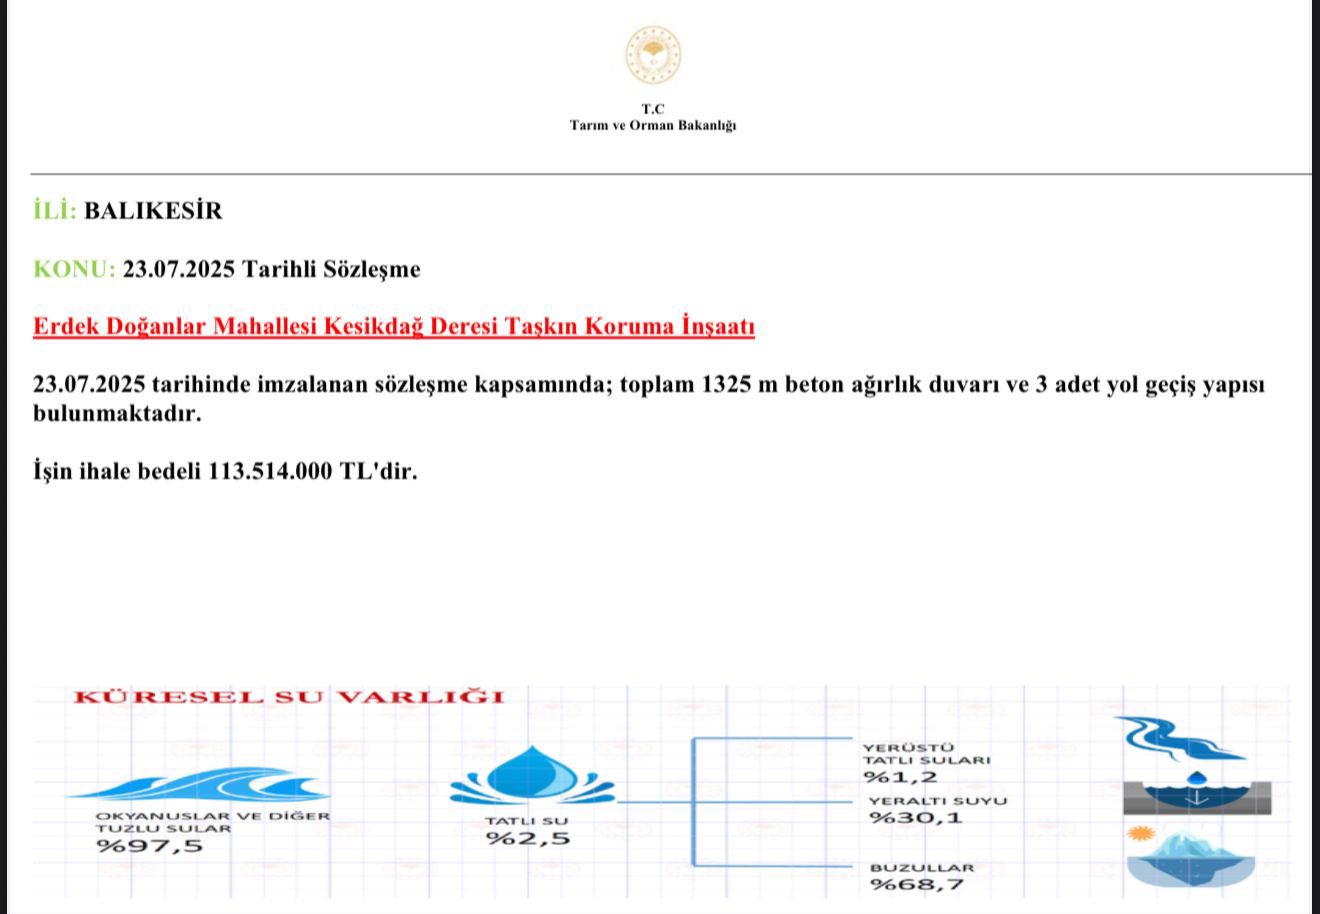The height and width of the screenshot is (914, 1320).
Task: Click the blue river icon
Action: point(1180,739)
